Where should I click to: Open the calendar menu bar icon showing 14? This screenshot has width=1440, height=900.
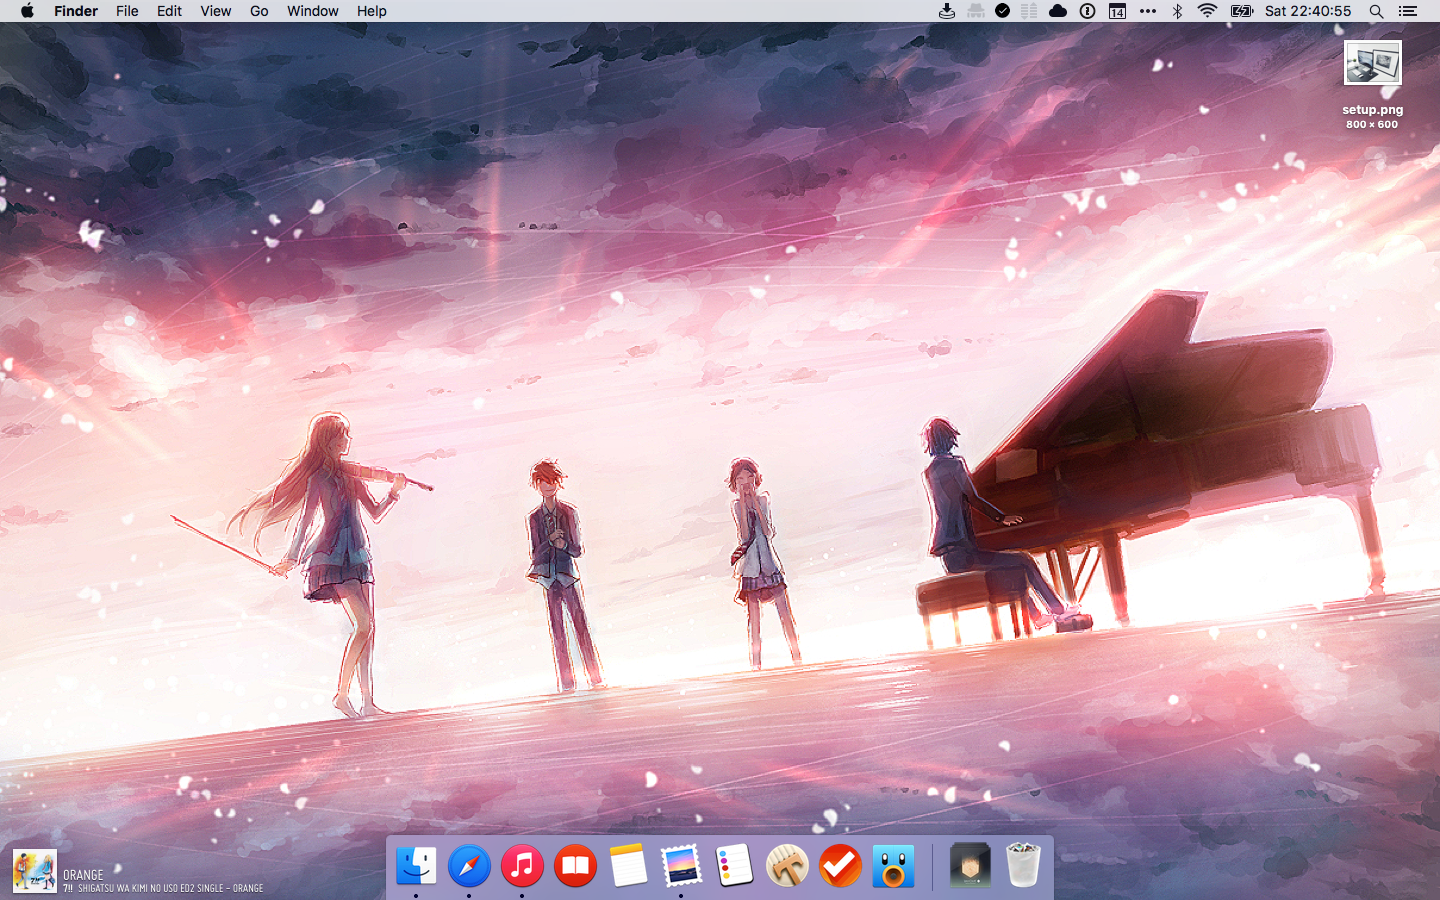[x=1117, y=11]
